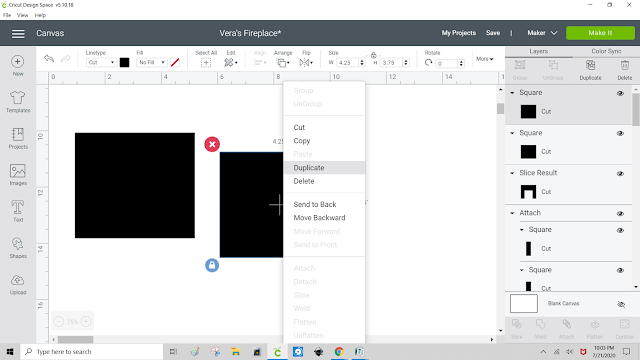Viewport: 640px width, 360px height.
Task: Hide first Square inside Attach group
Action: coord(620,230)
